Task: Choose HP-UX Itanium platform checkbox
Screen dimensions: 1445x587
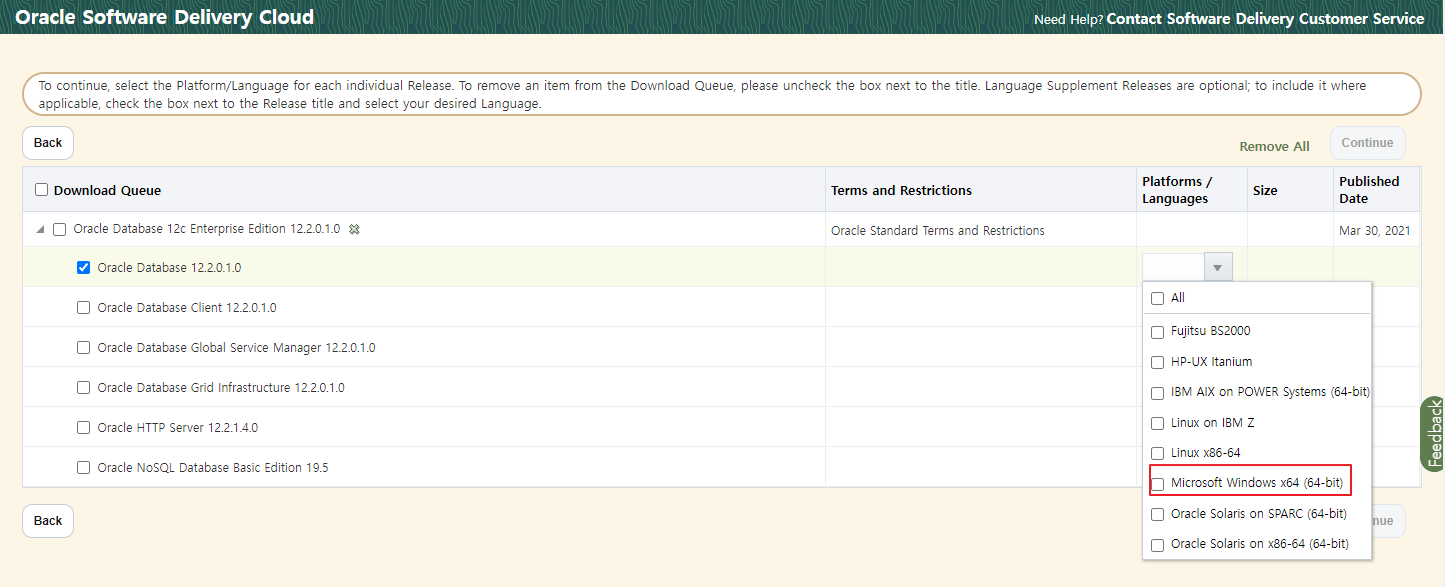Action: [x=1158, y=362]
